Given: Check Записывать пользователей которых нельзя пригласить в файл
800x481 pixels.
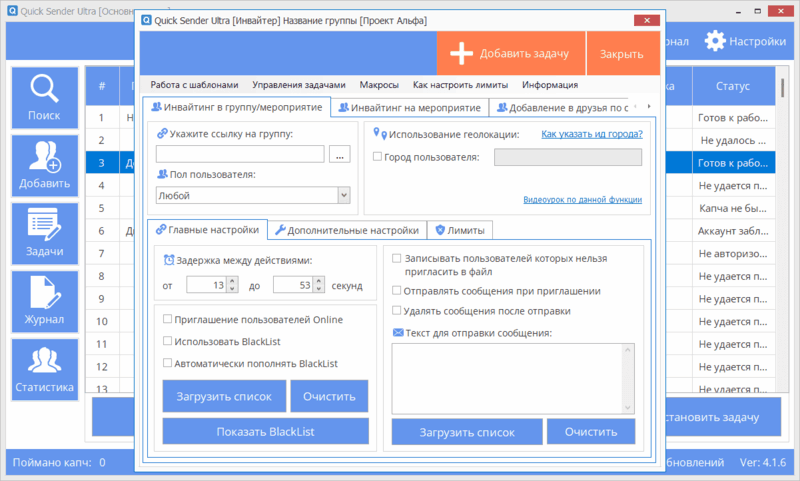Looking at the screenshot, I should [x=396, y=258].
